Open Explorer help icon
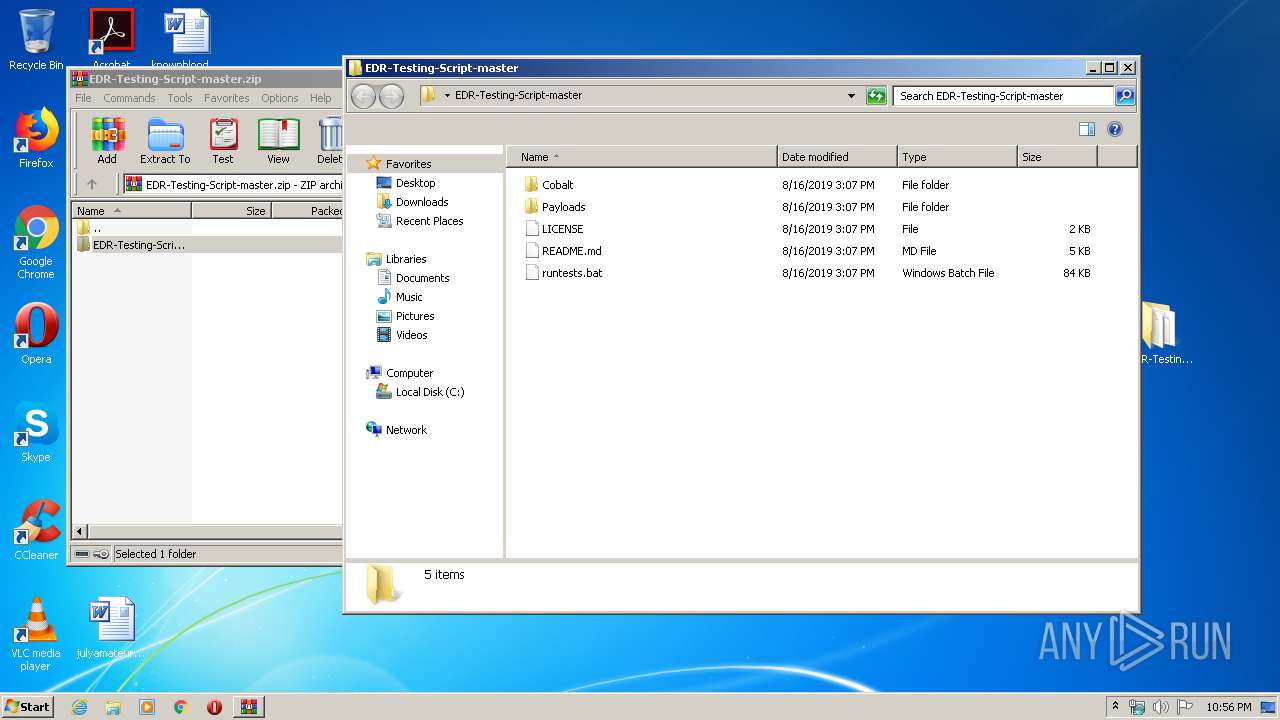 pos(1115,129)
